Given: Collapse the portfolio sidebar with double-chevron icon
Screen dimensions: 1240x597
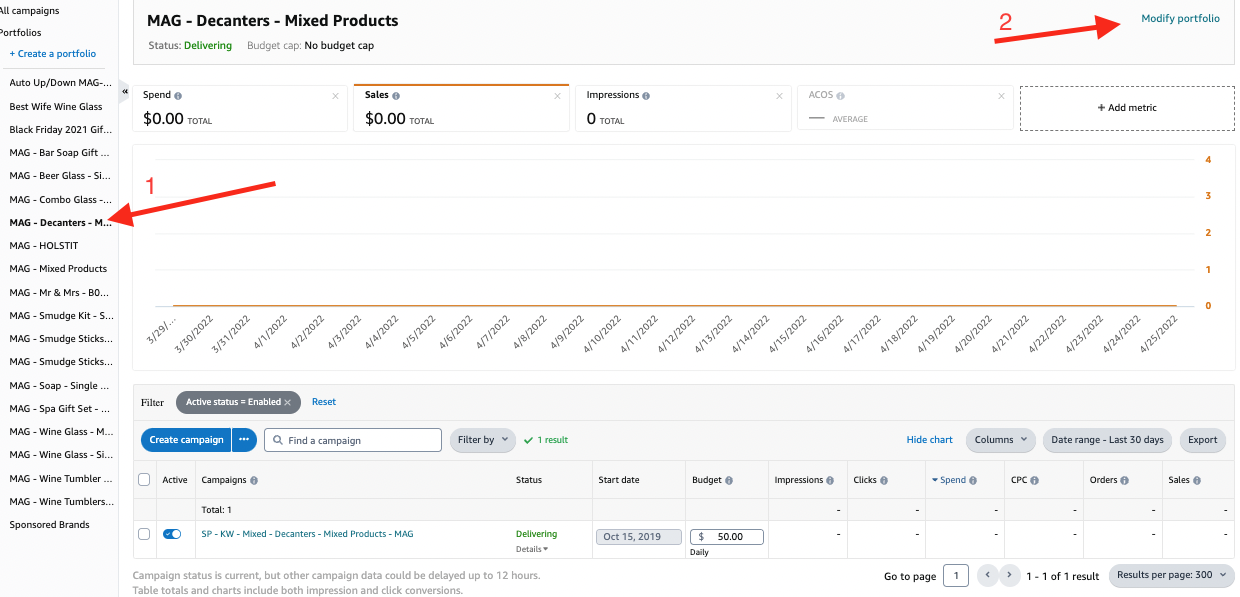Looking at the screenshot, I should [x=125, y=92].
